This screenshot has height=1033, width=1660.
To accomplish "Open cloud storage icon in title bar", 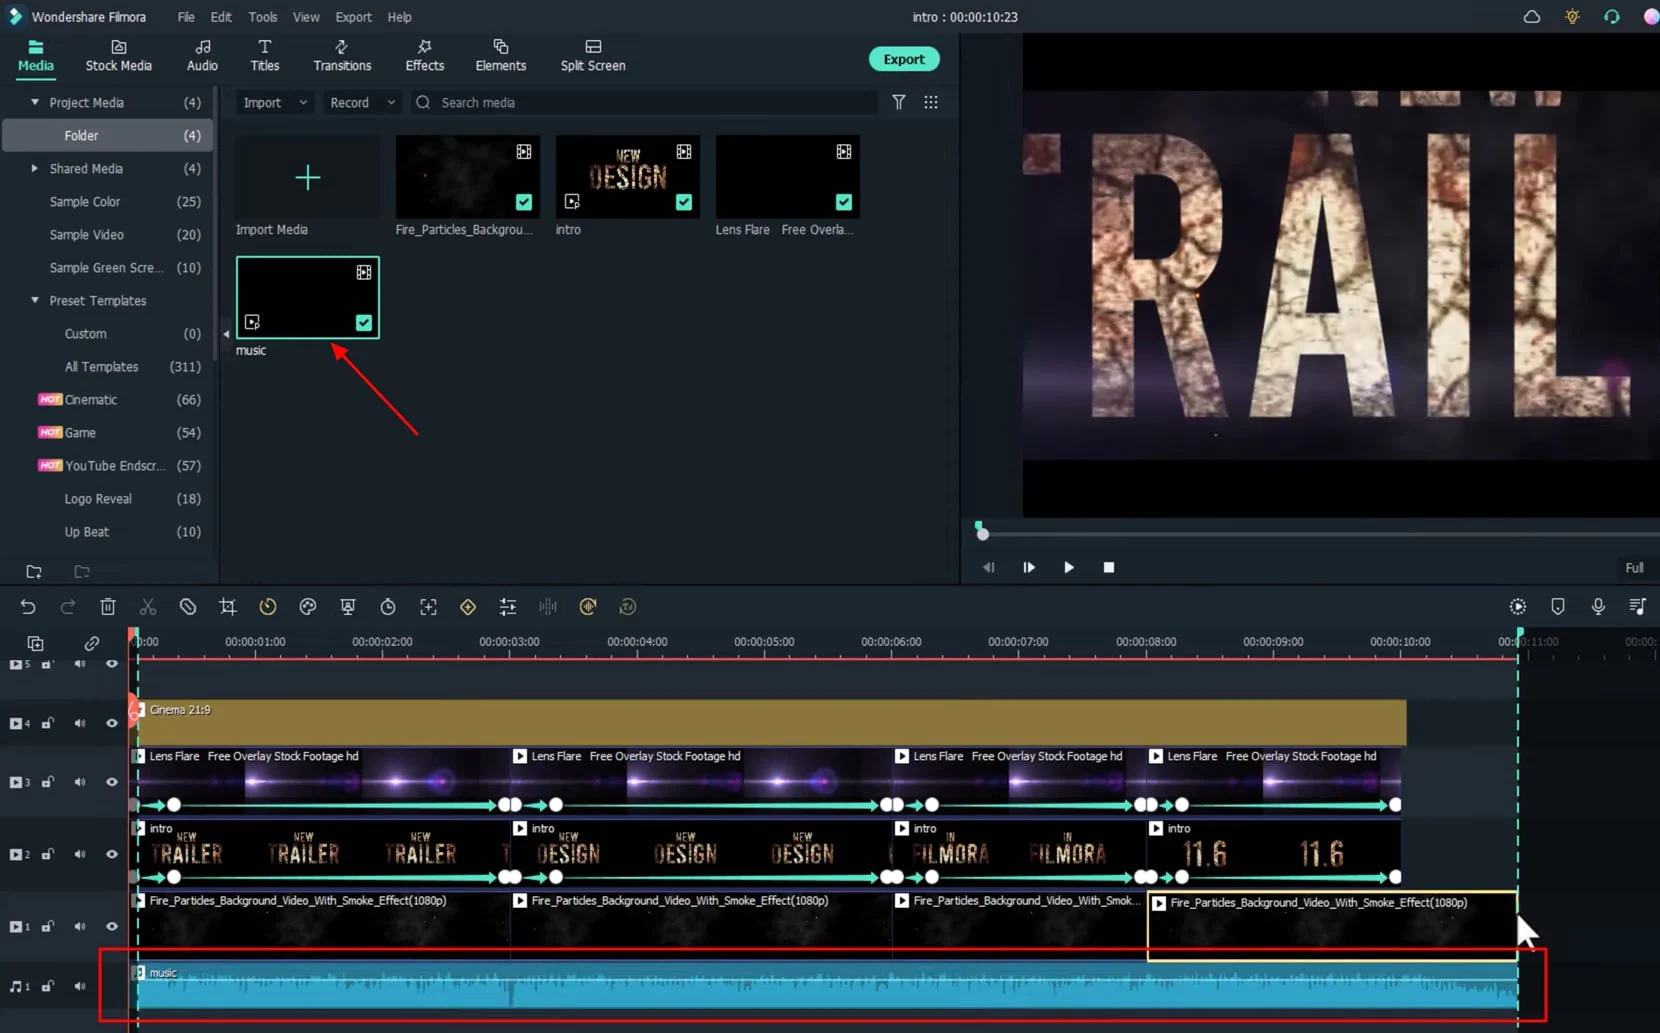I will click(1532, 17).
